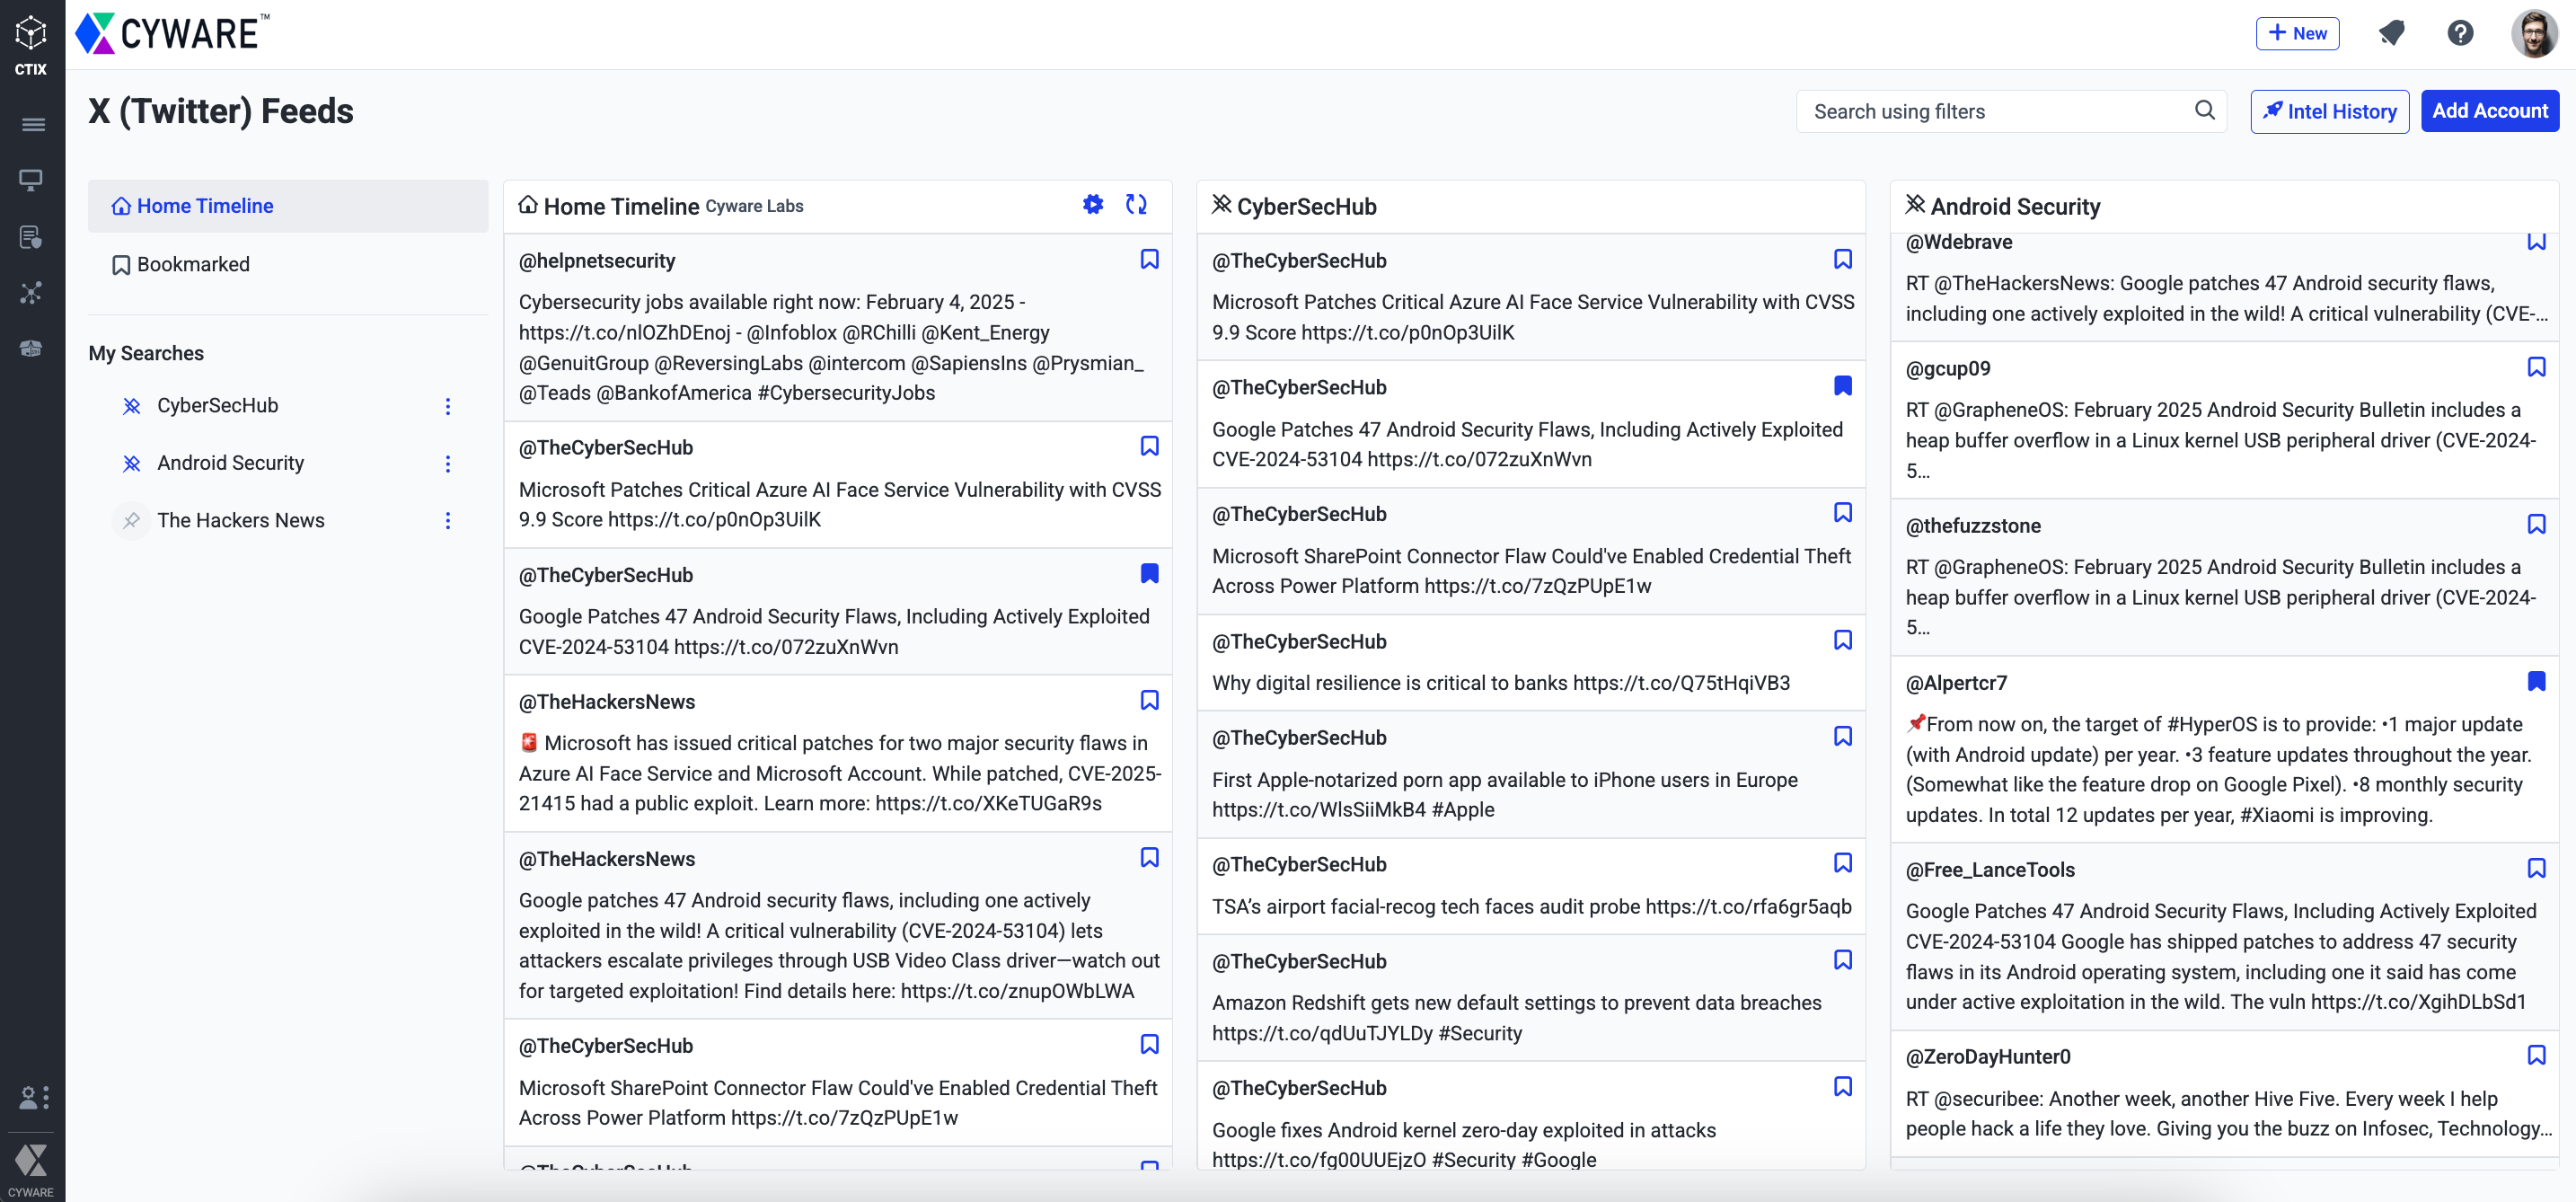Pin The Hackers News saved search
The width and height of the screenshot is (2576, 1202).
click(x=131, y=520)
